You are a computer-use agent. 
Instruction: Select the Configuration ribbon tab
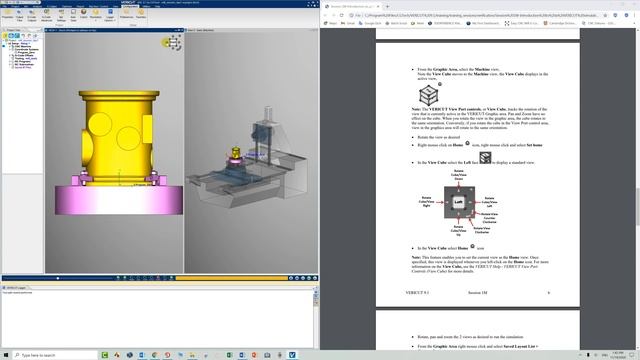(x=130, y=6)
